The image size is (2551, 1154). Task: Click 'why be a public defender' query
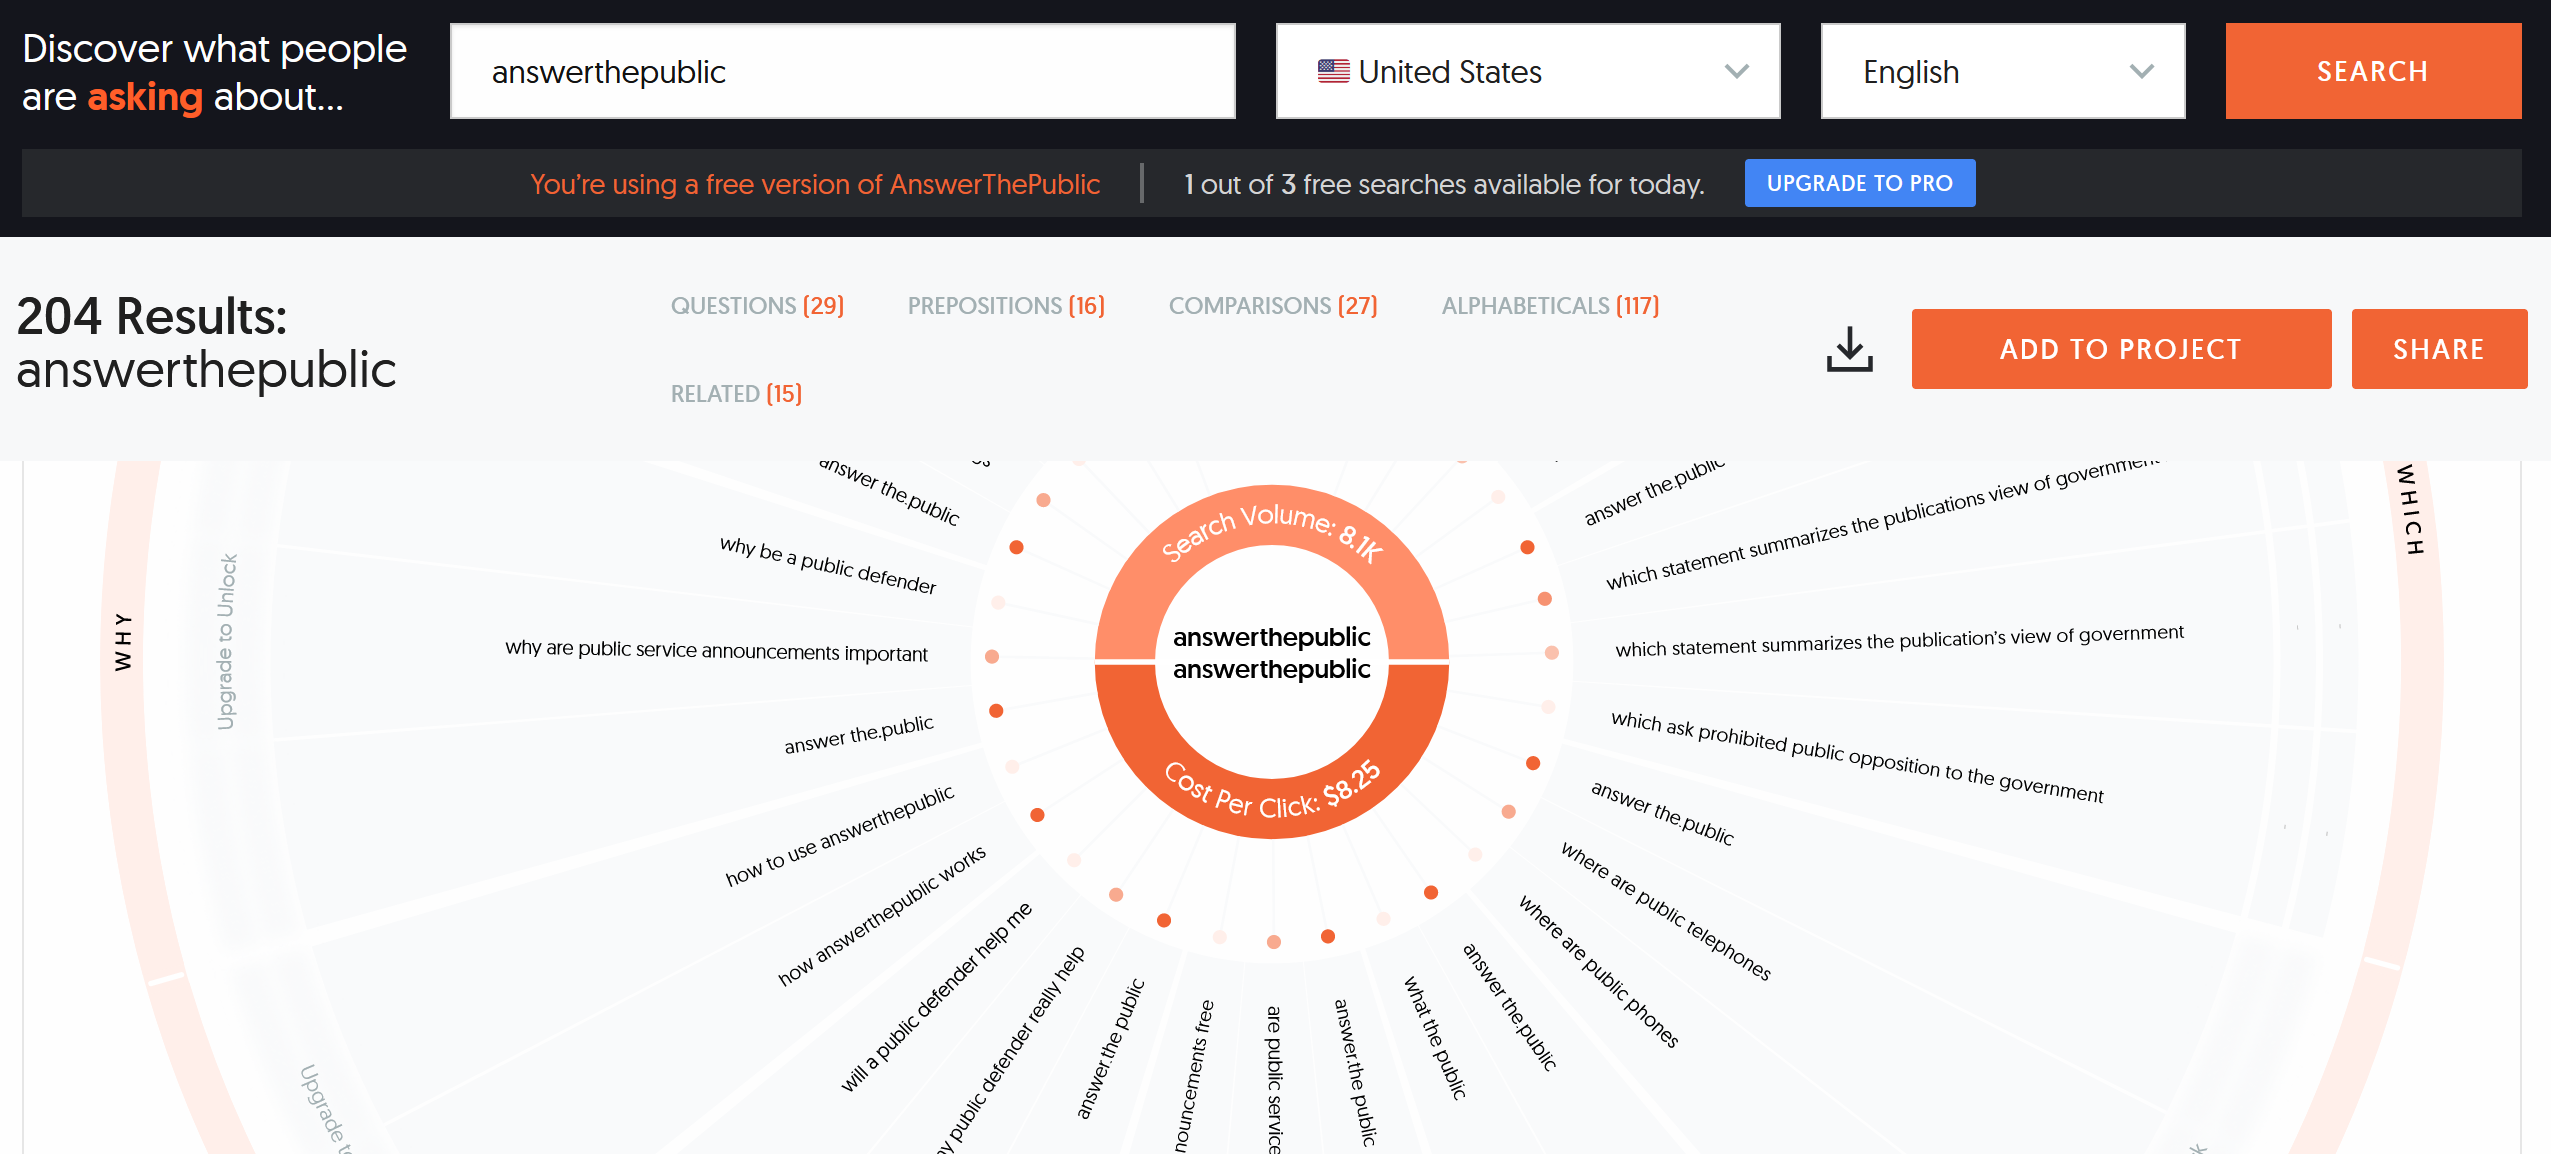[x=828, y=565]
